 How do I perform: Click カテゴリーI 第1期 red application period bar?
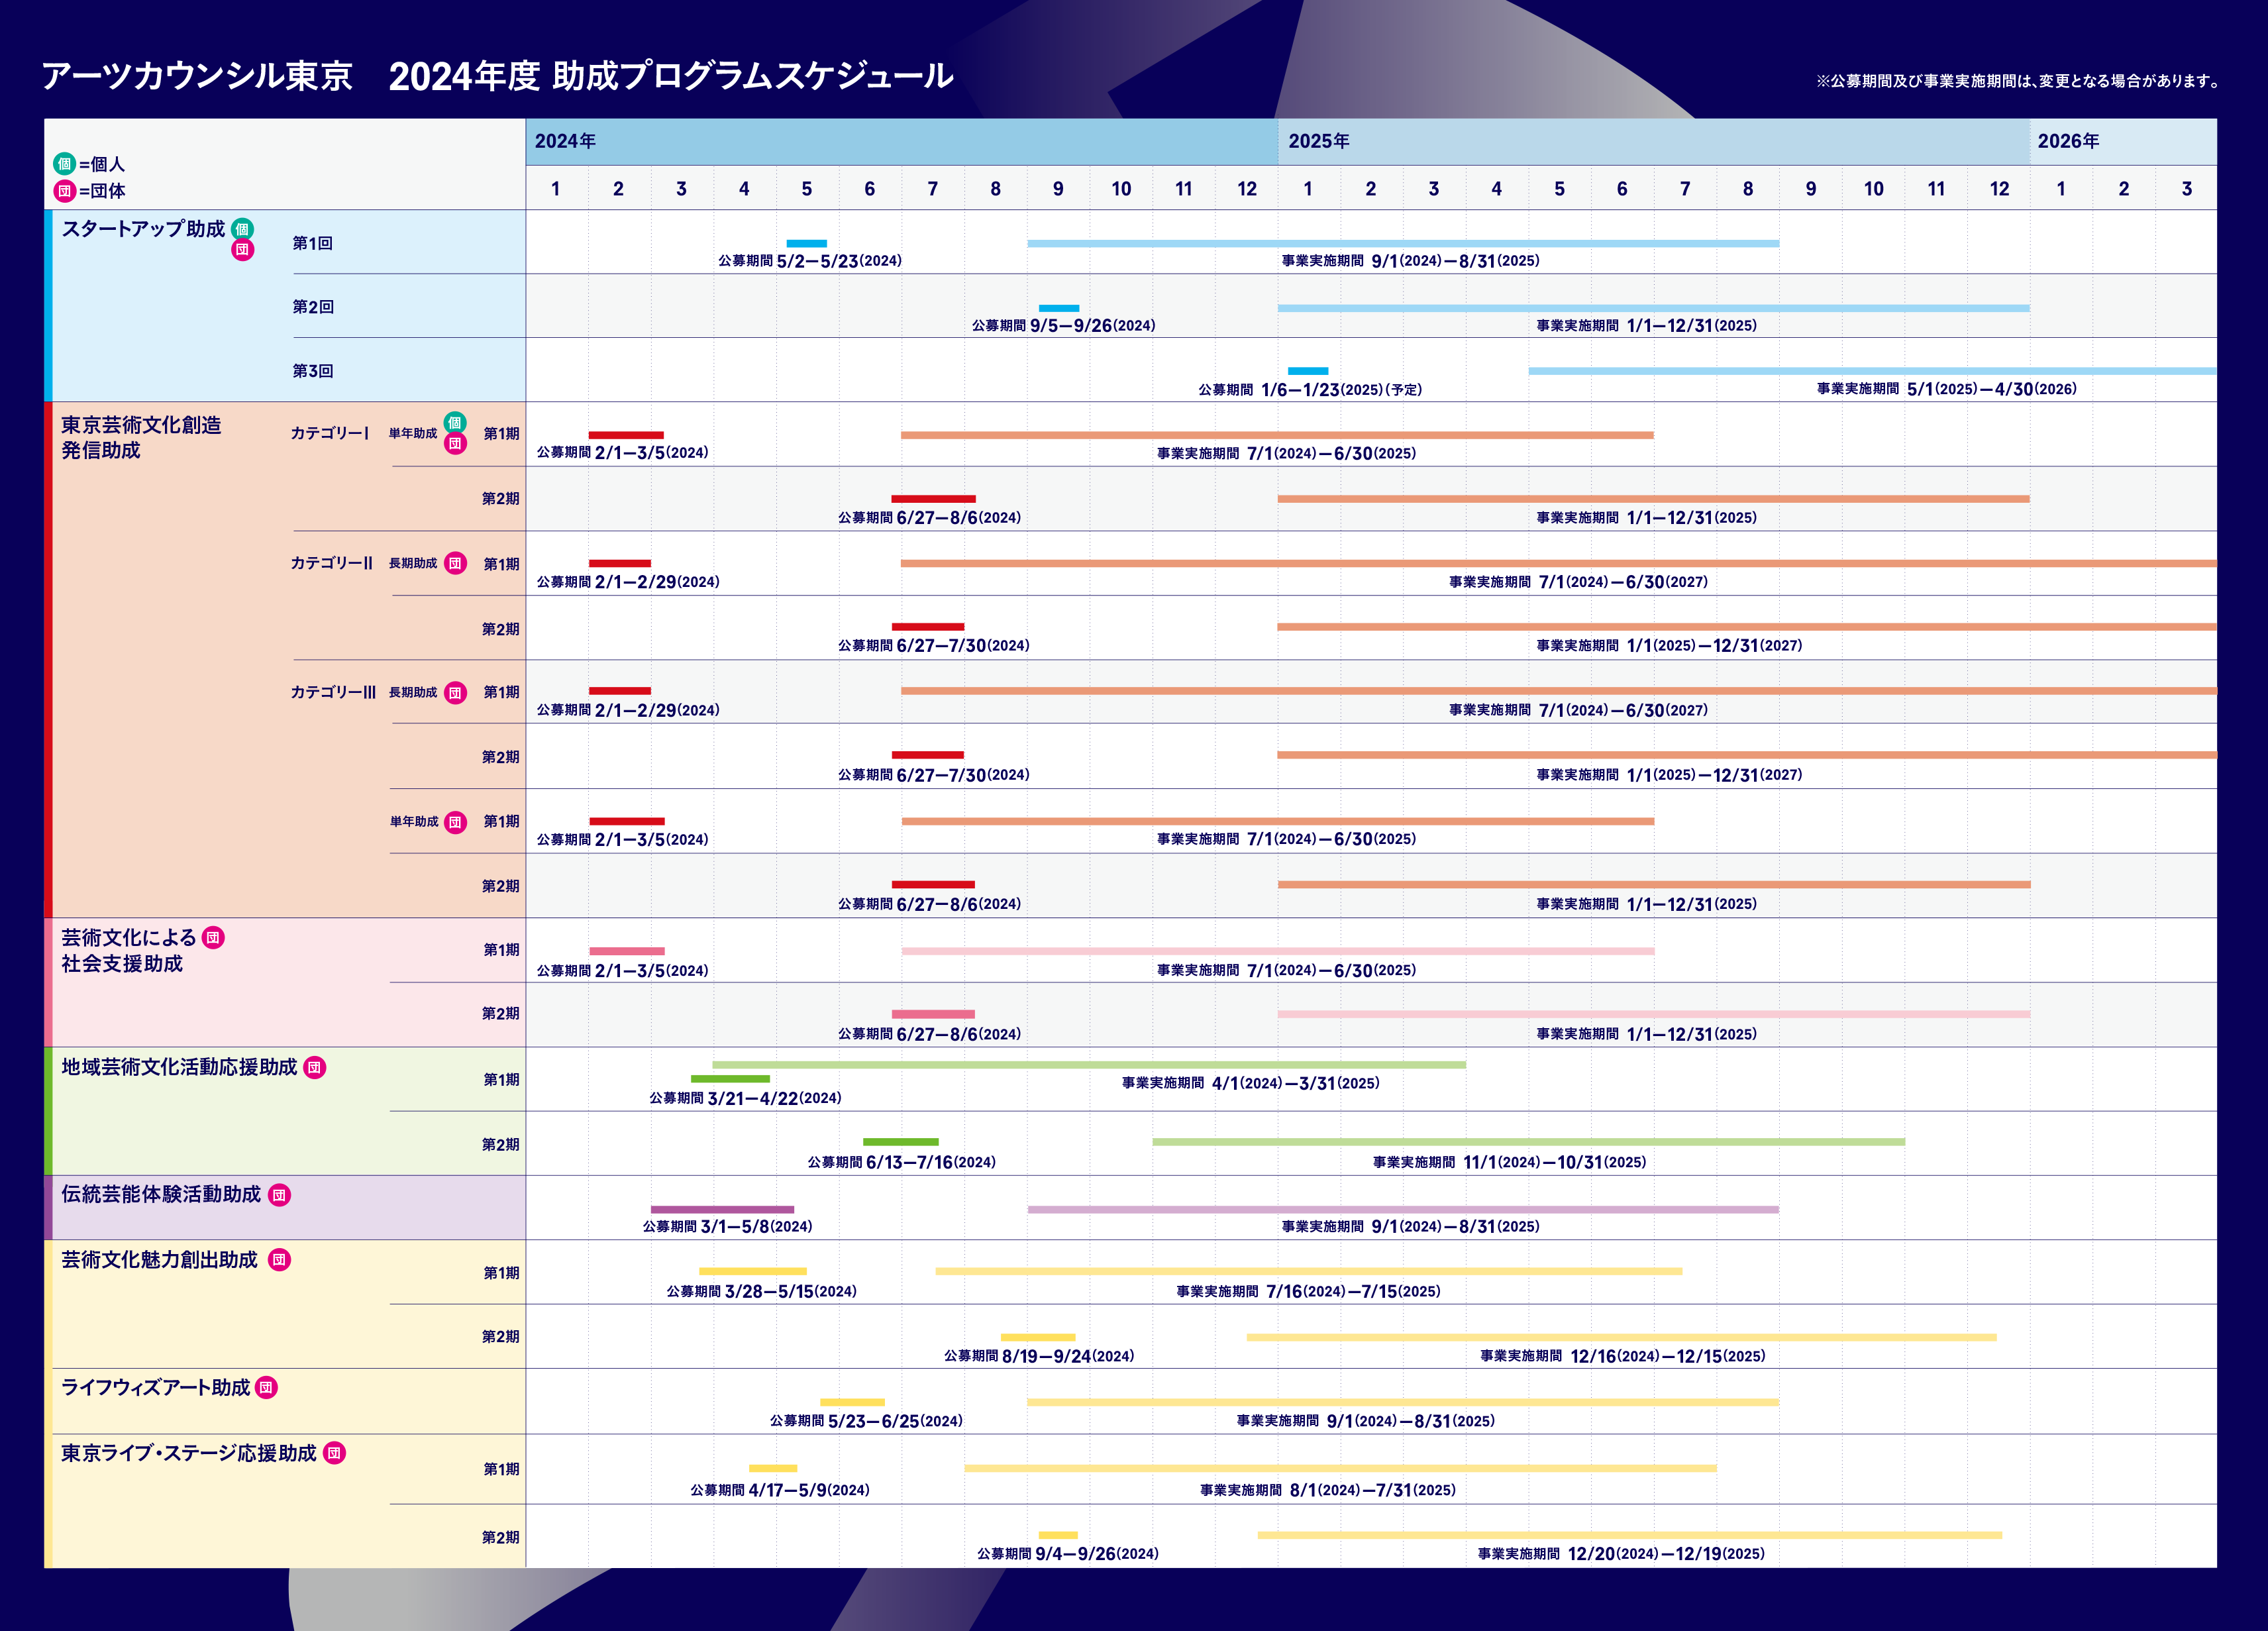click(626, 435)
